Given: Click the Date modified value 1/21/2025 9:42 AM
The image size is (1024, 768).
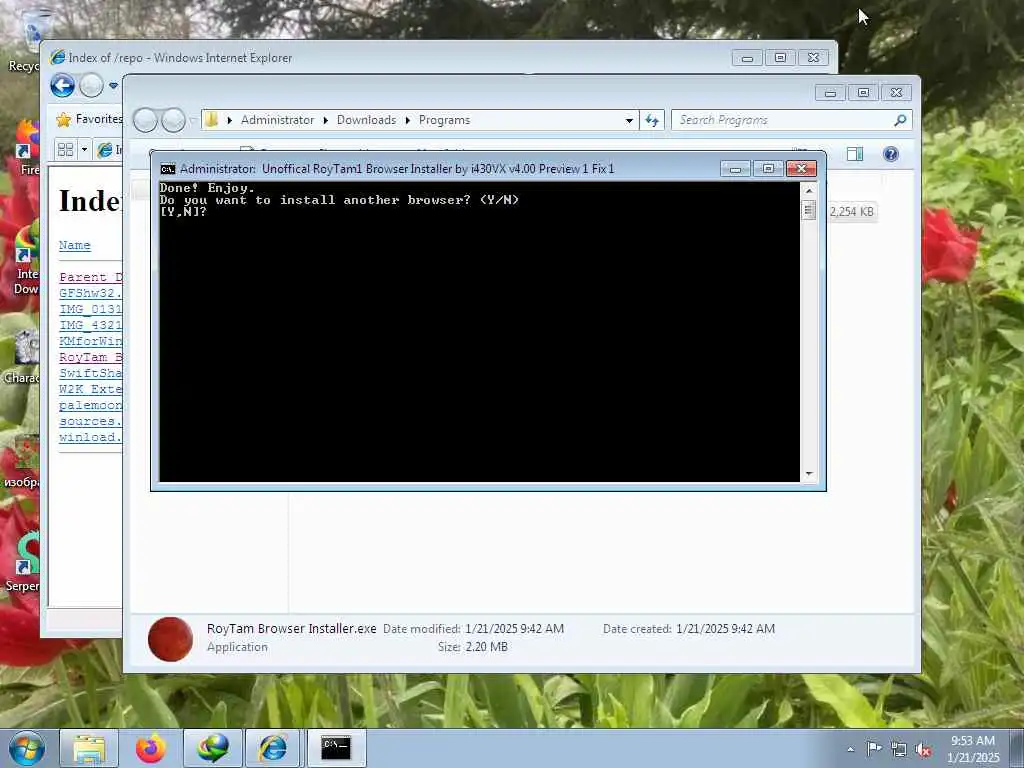Looking at the screenshot, I should click(515, 628).
